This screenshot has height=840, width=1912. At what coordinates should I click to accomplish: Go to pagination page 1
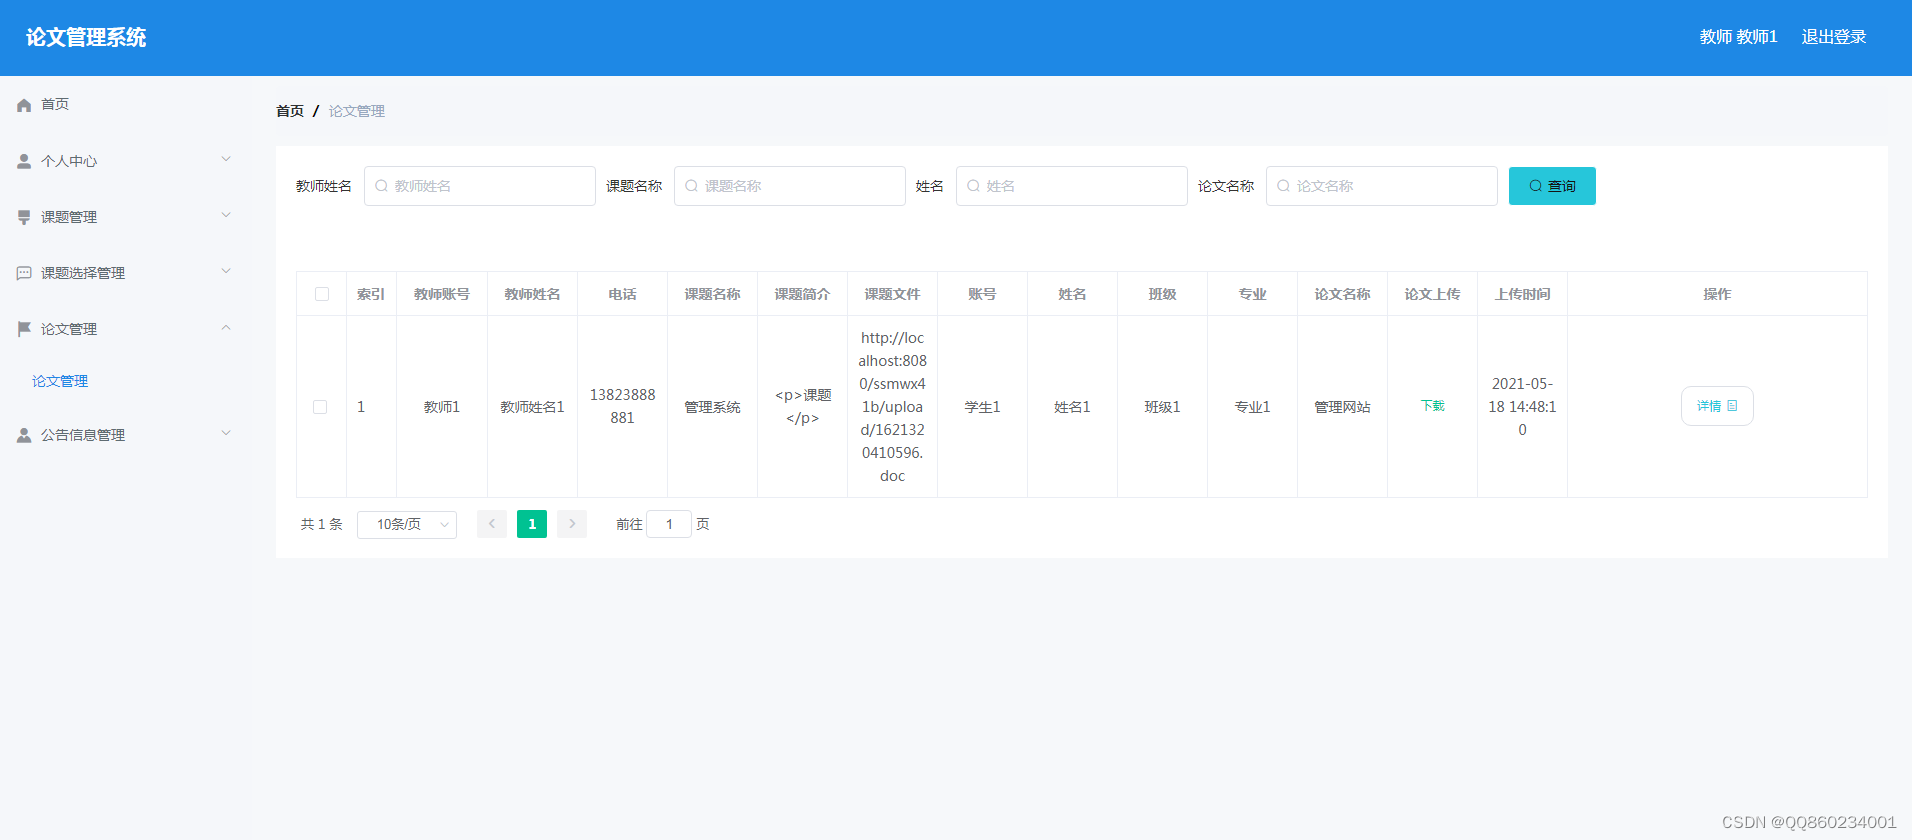[532, 524]
